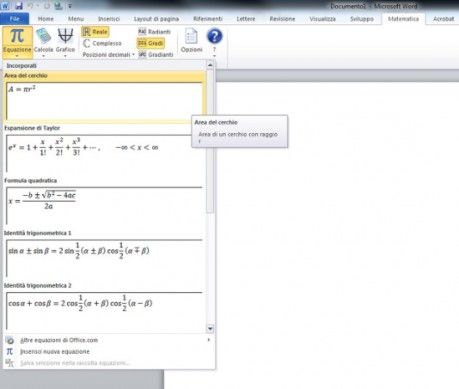459x389 pixels.
Task: Switch to the Riferimenti tab
Action: point(208,19)
